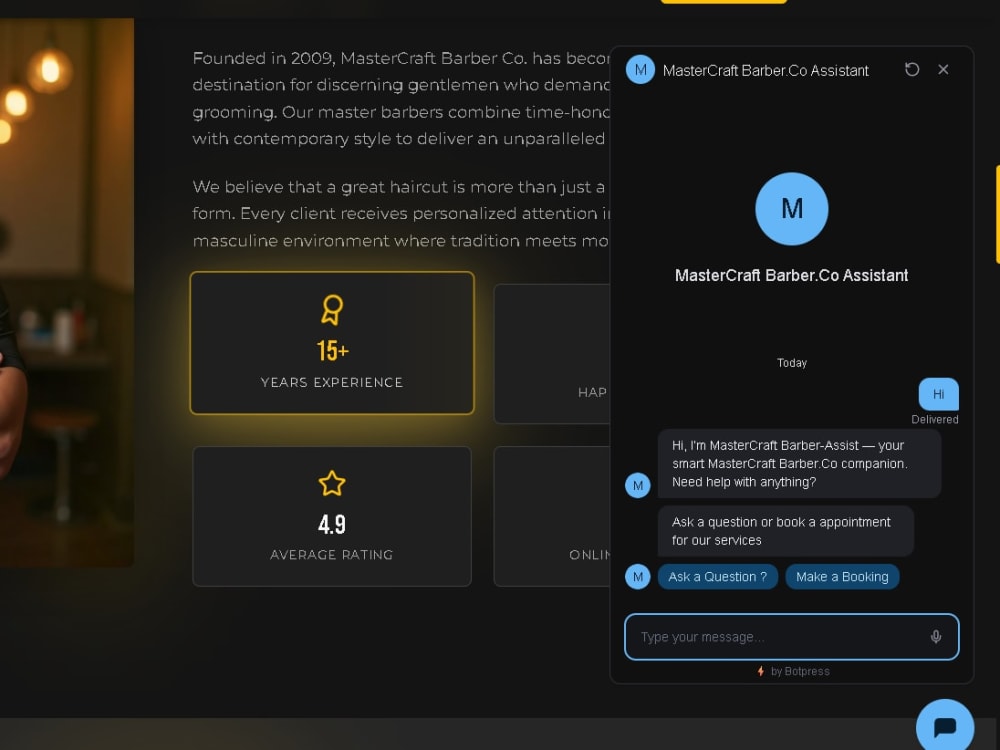Select the "Make a Booking" quick reply
1000x750 pixels.
click(842, 577)
